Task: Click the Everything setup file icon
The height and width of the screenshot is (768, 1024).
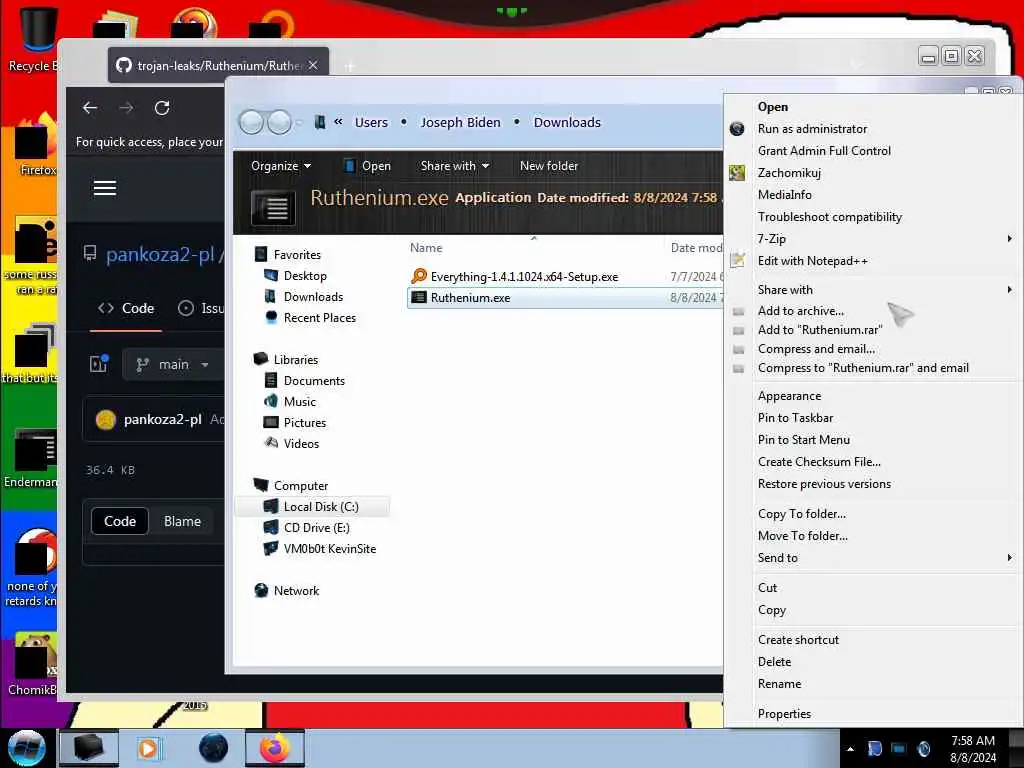Action: point(419,276)
